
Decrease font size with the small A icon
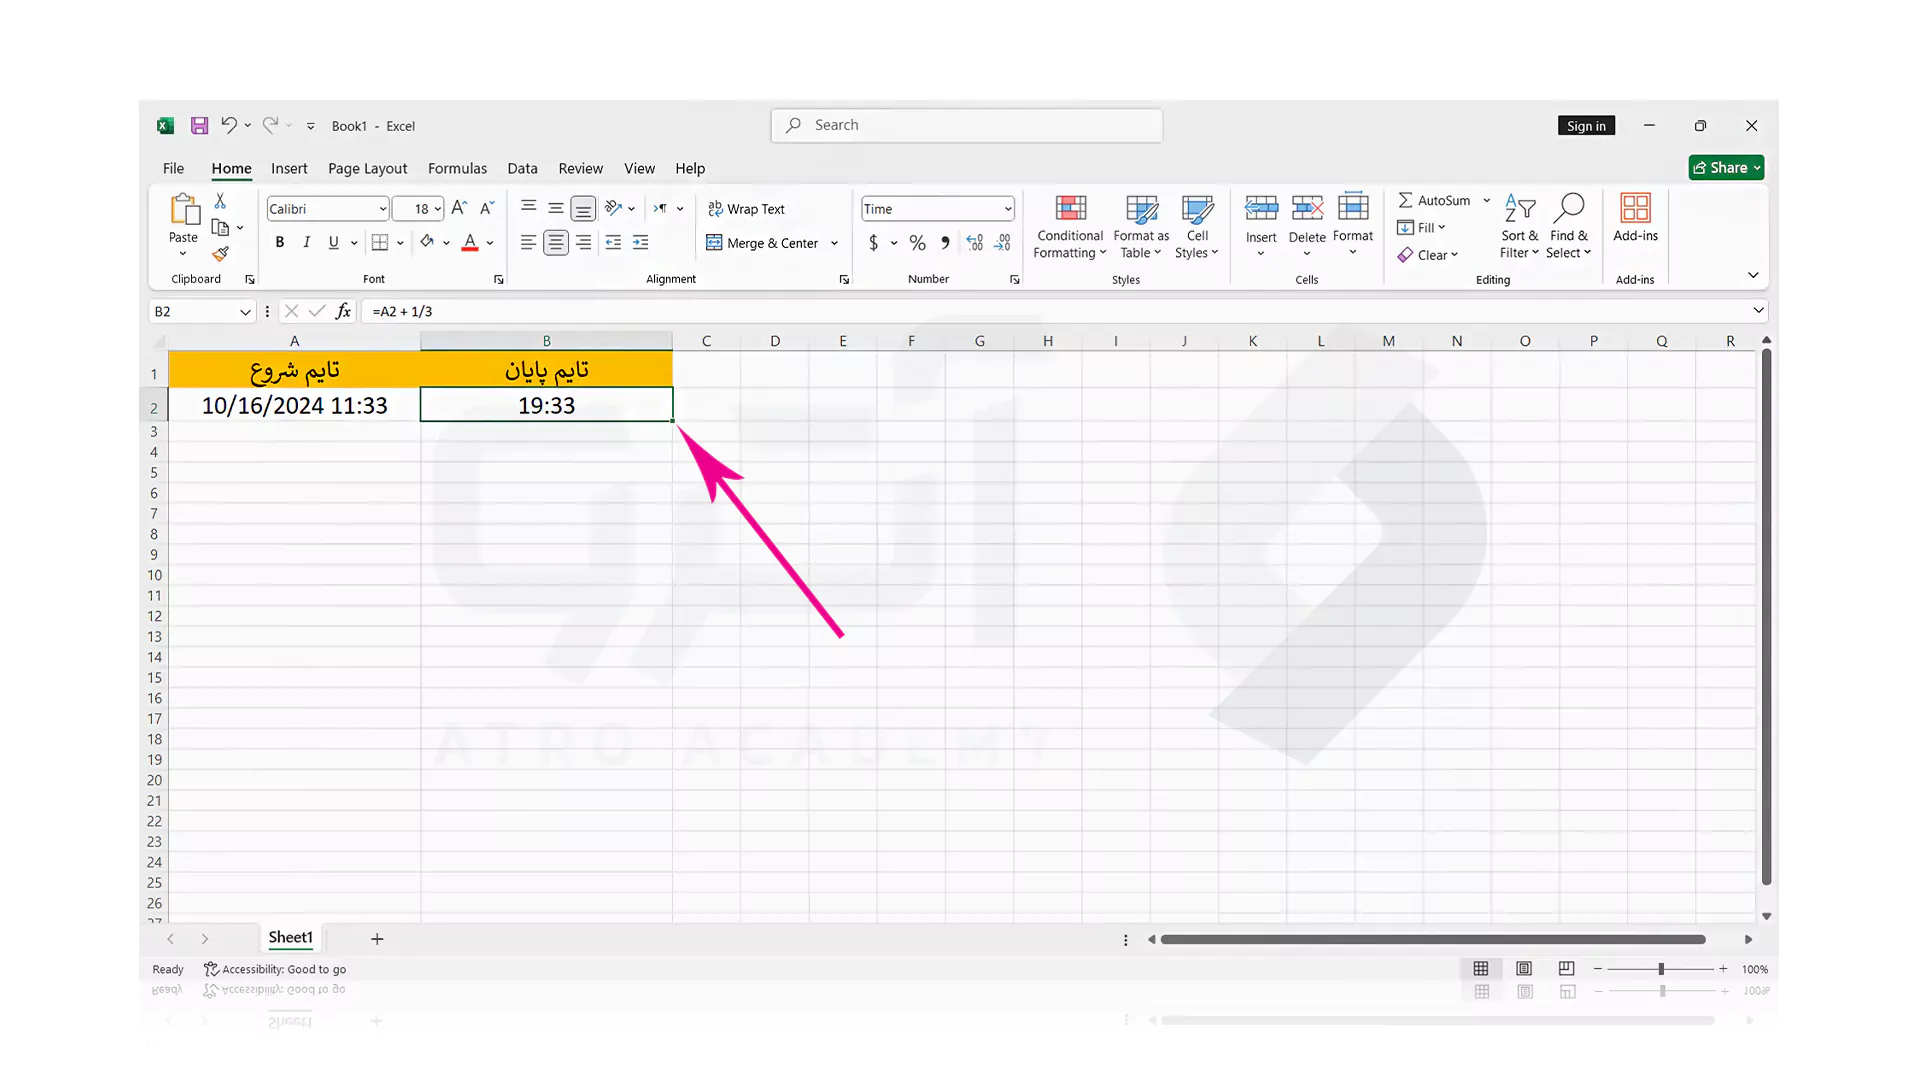click(487, 208)
